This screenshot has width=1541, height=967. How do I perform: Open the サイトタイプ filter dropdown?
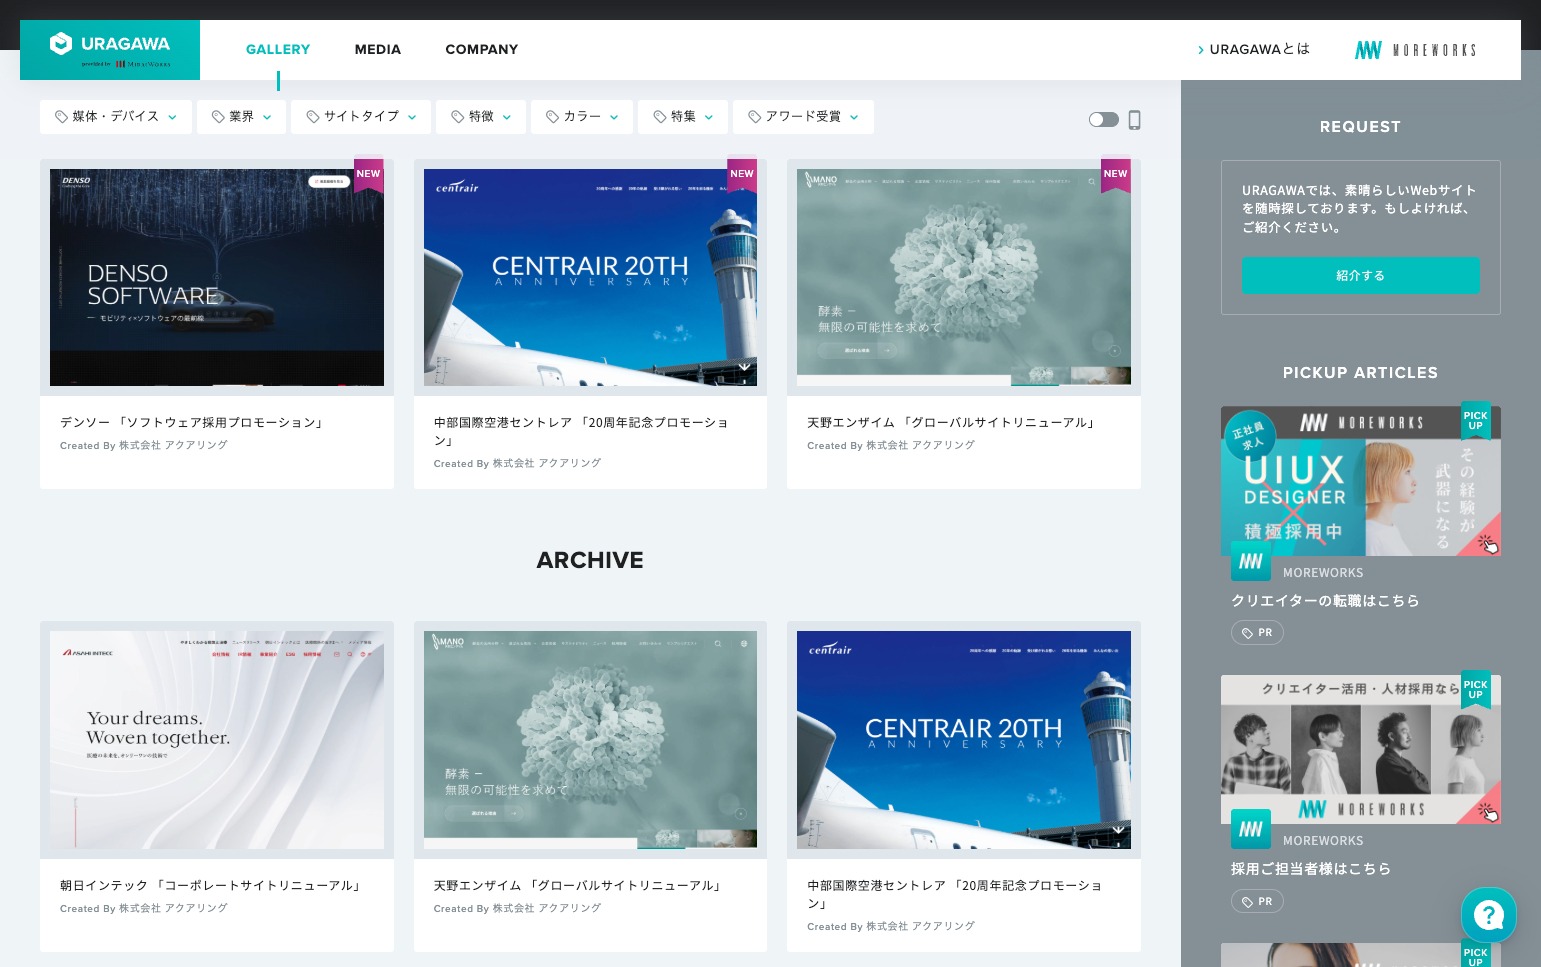click(361, 117)
